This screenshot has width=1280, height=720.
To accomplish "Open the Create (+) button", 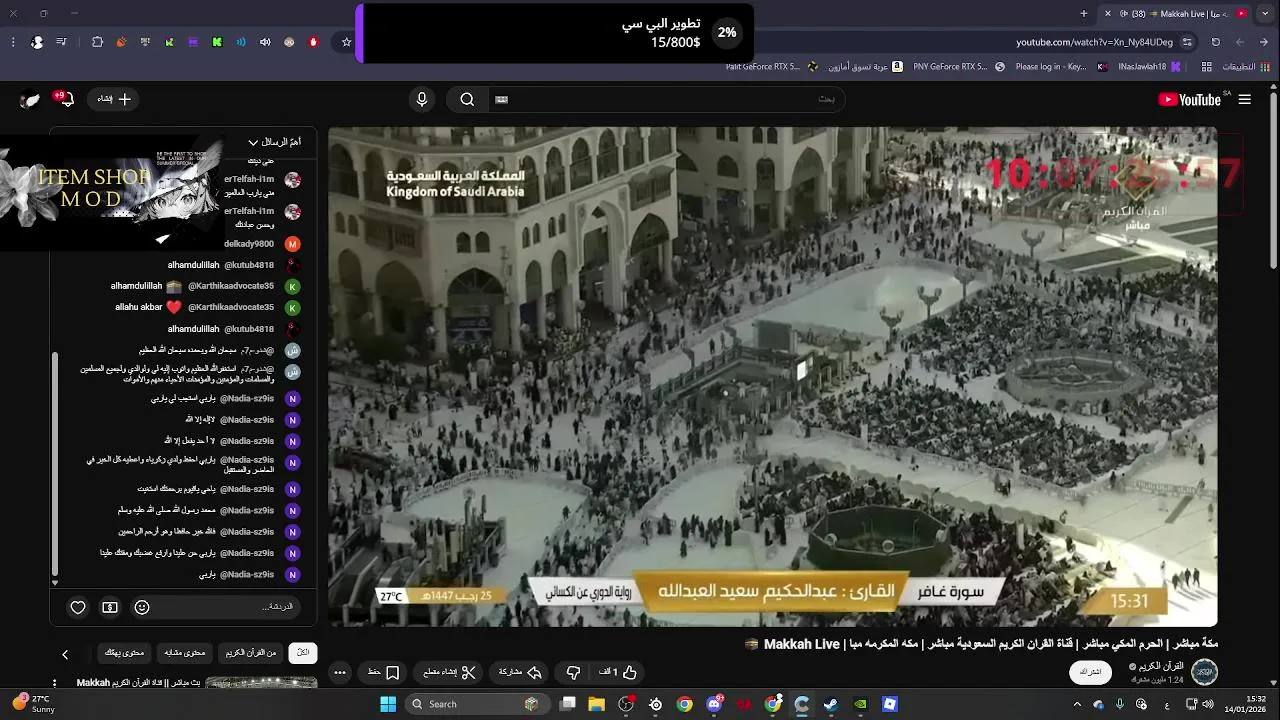I will (114, 99).
